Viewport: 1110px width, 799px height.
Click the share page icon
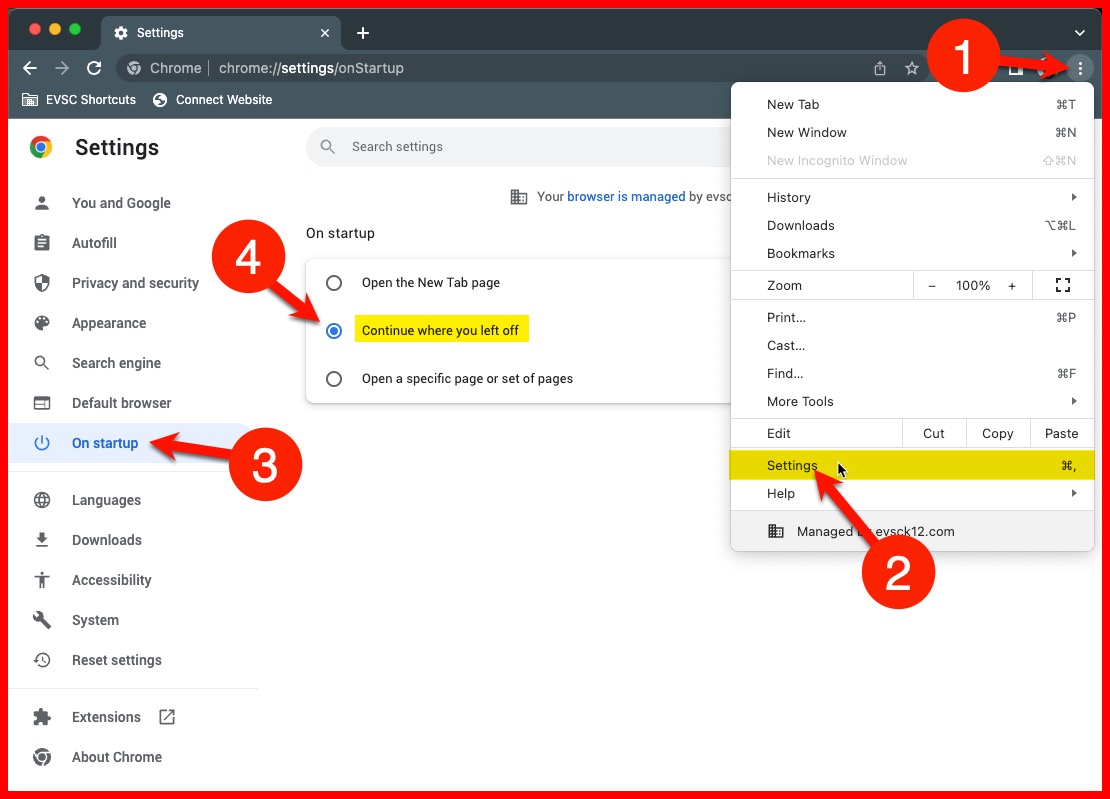pos(880,68)
